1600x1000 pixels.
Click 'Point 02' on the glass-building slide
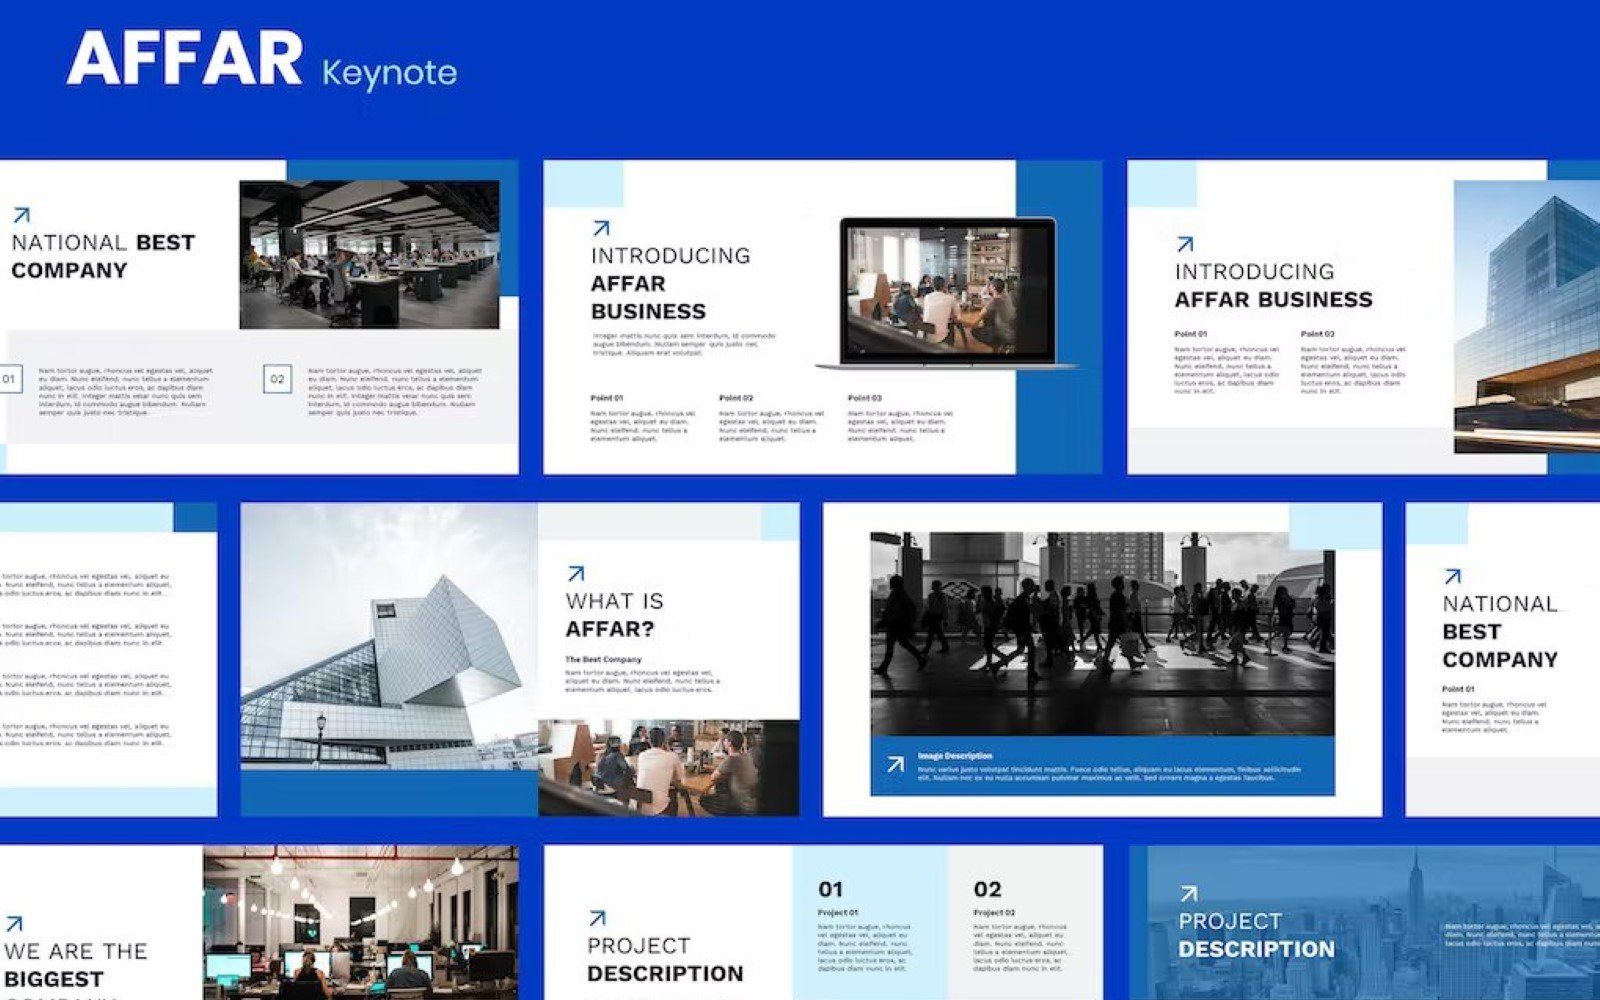click(1317, 334)
